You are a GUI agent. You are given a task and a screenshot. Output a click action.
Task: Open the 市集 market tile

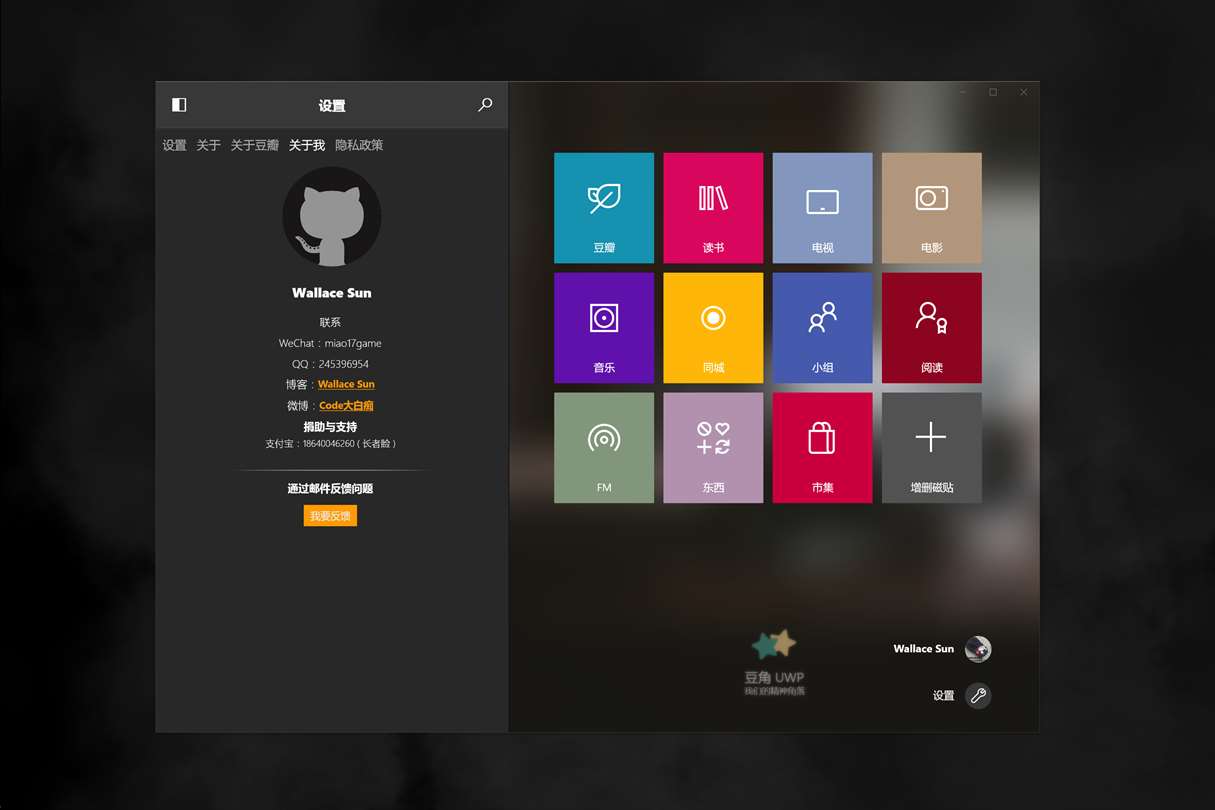[822, 448]
